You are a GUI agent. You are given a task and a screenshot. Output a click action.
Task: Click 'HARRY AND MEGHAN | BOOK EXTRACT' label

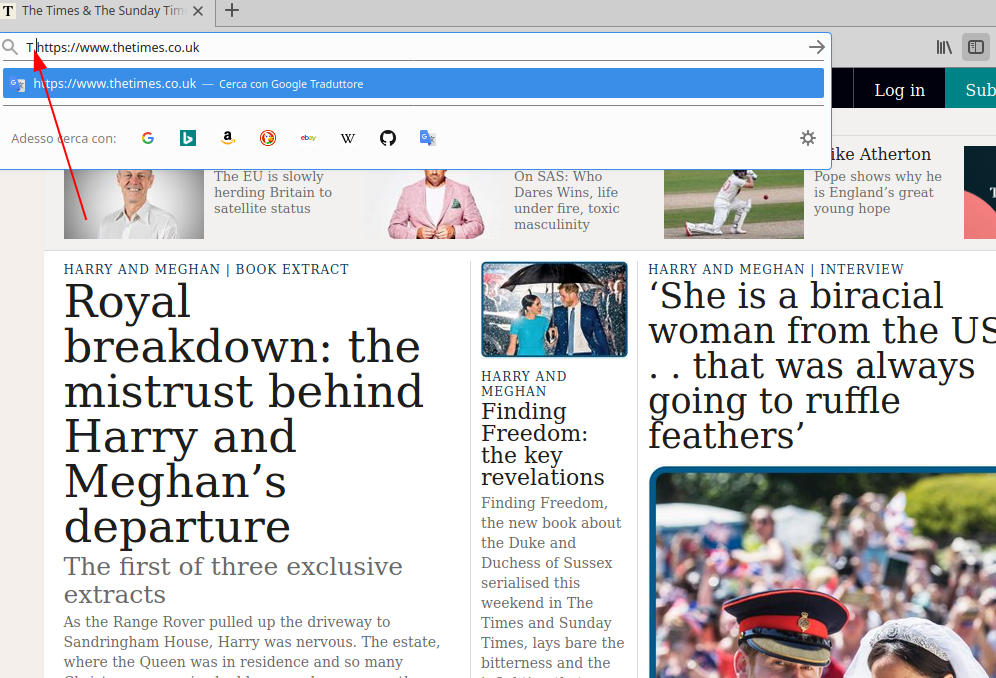click(206, 269)
